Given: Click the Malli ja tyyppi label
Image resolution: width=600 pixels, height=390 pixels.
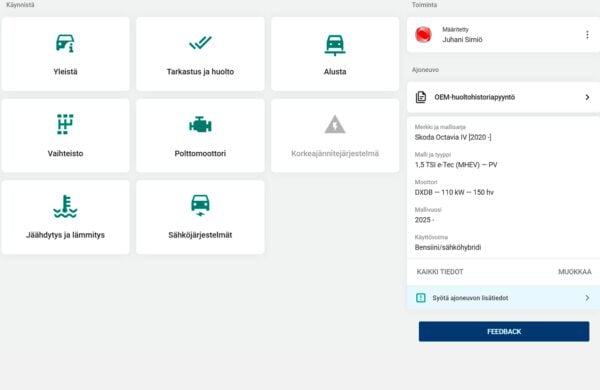Looking at the screenshot, I should [x=433, y=154].
